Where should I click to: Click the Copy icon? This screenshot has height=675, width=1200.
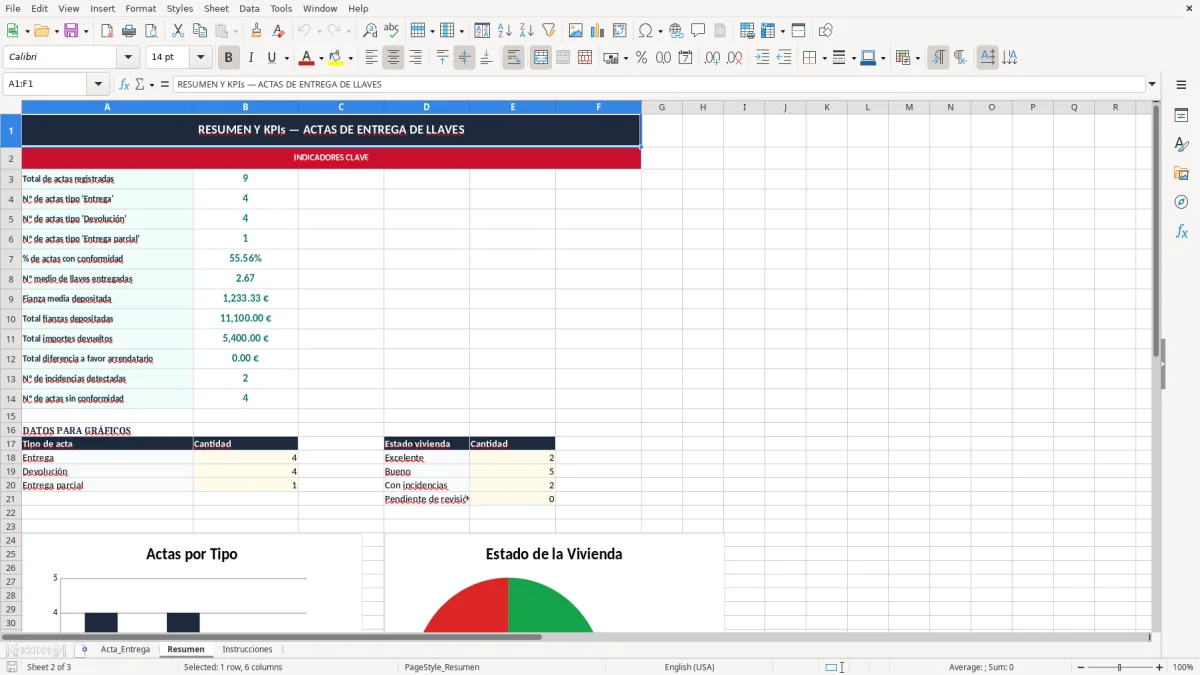point(199,31)
